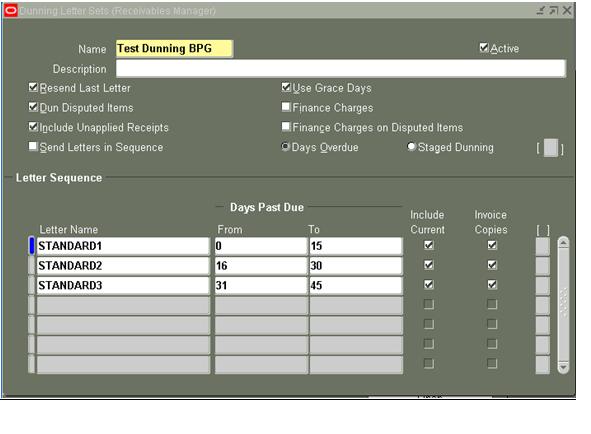The image size is (591, 434).
Task: Click the From field with value 16
Action: pyautogui.click(x=261, y=266)
